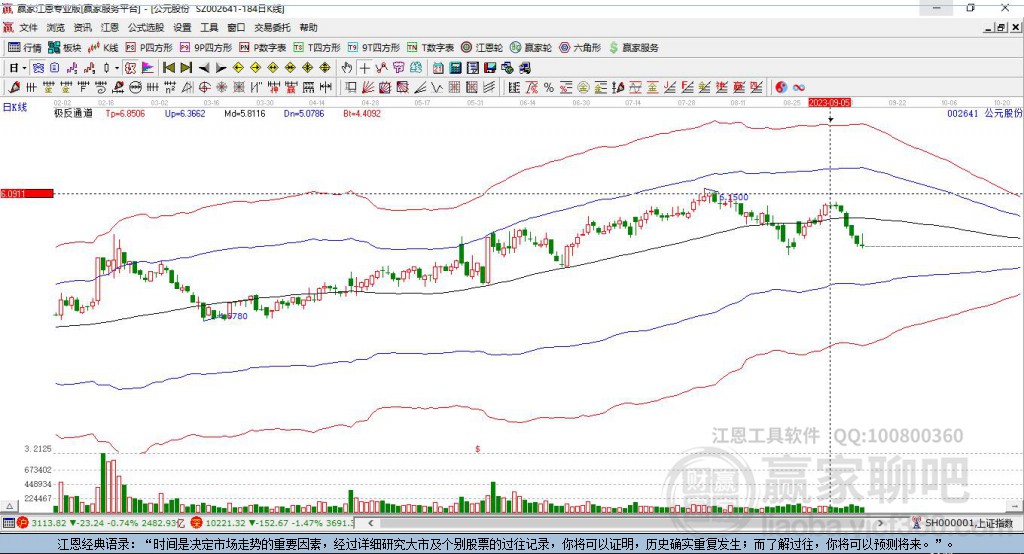
Task: Select the protractor angle tool
Action: 187,87
